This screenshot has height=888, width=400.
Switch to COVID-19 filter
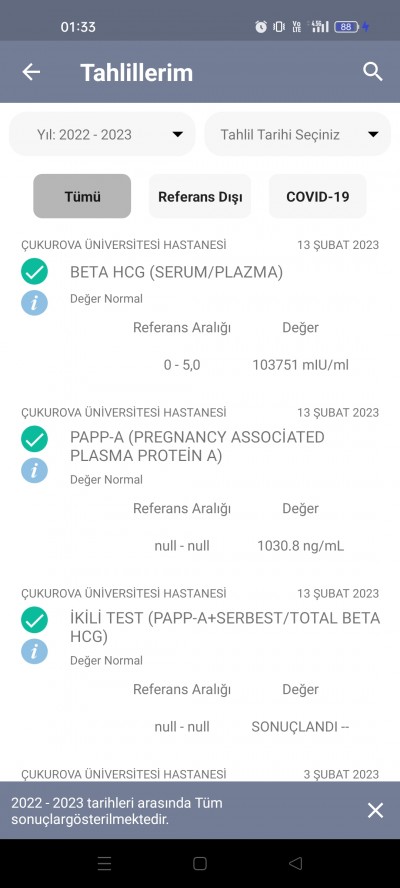[x=317, y=196]
